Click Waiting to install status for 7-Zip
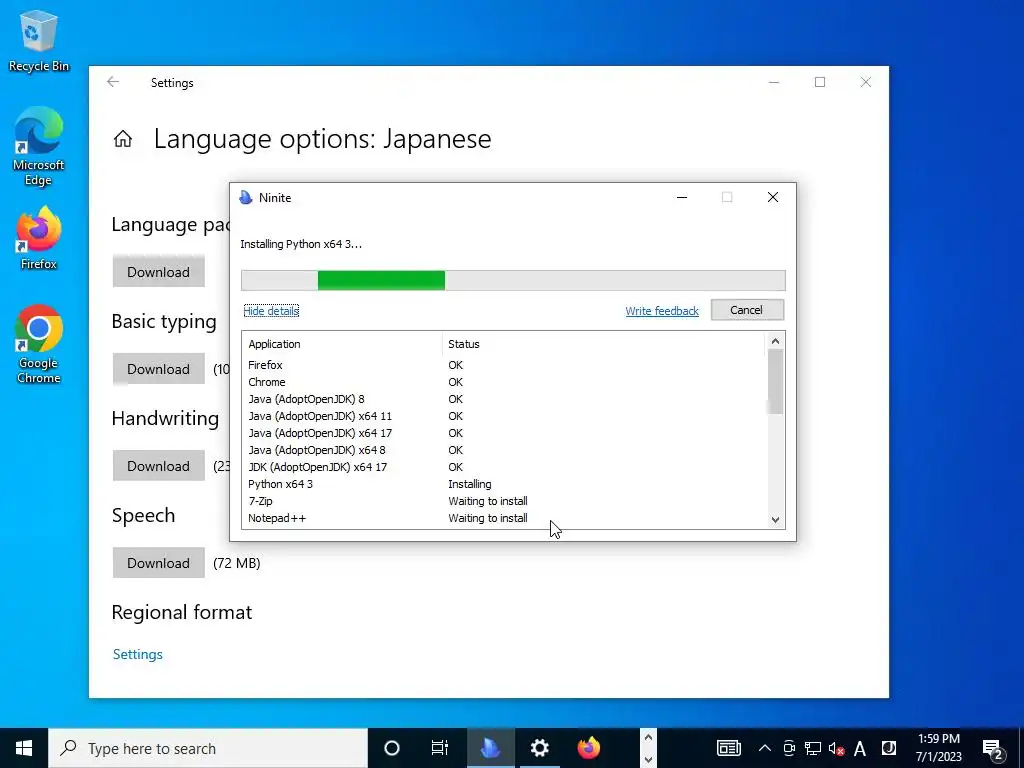This screenshot has height=768, width=1024. tap(488, 501)
